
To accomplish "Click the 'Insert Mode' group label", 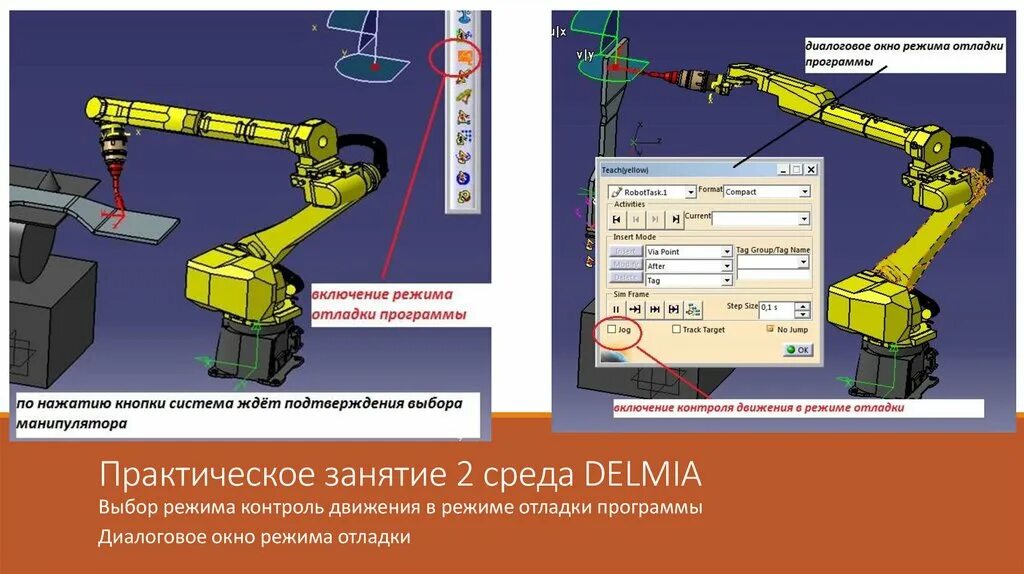I will click(x=634, y=237).
